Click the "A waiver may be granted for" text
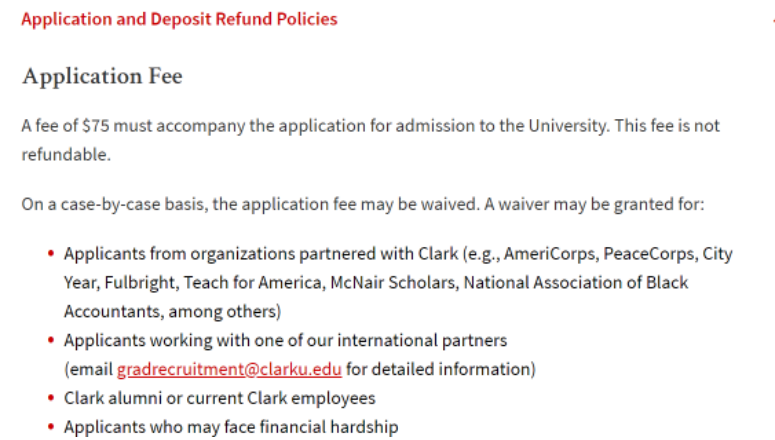 (594, 204)
